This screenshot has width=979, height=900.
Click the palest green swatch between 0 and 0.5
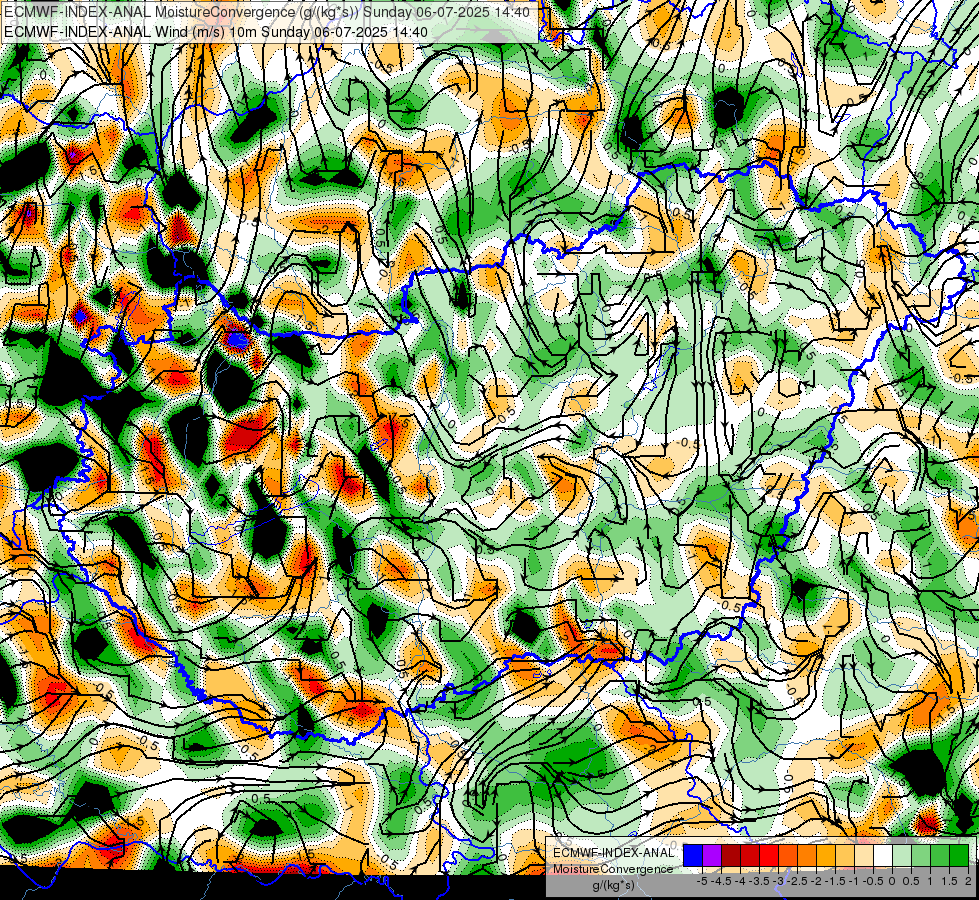[902, 856]
